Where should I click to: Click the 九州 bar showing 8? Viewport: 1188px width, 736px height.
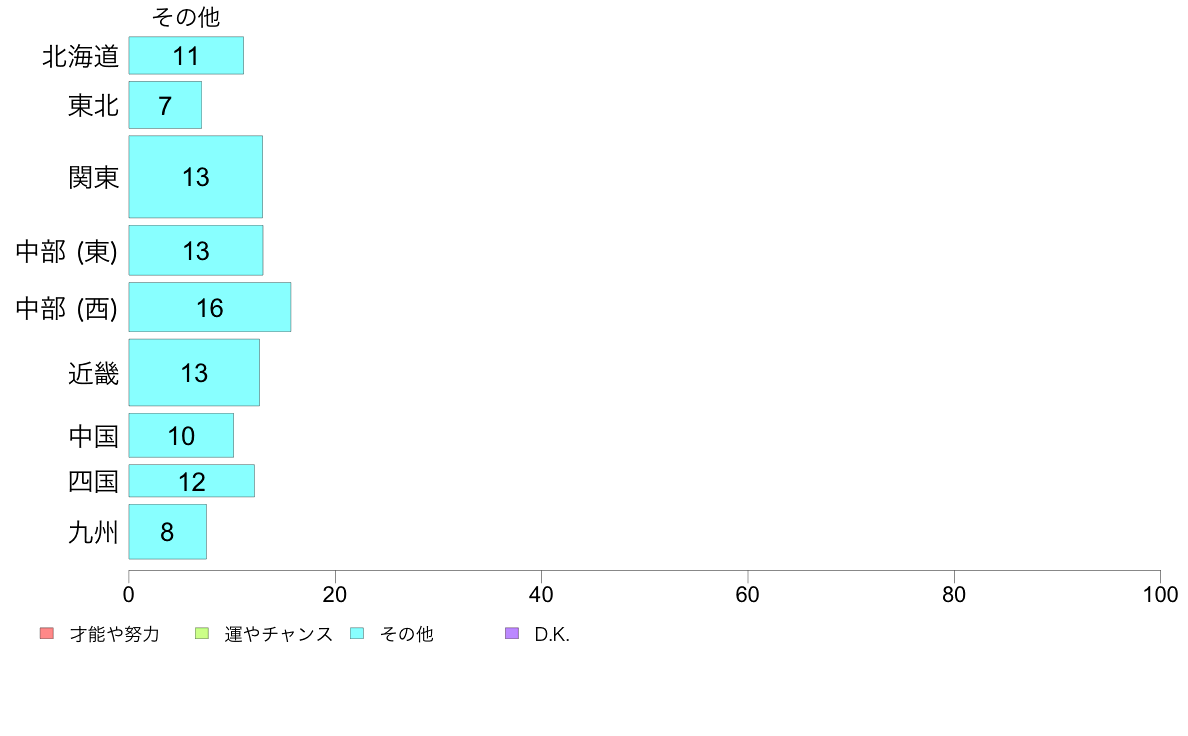point(167,532)
